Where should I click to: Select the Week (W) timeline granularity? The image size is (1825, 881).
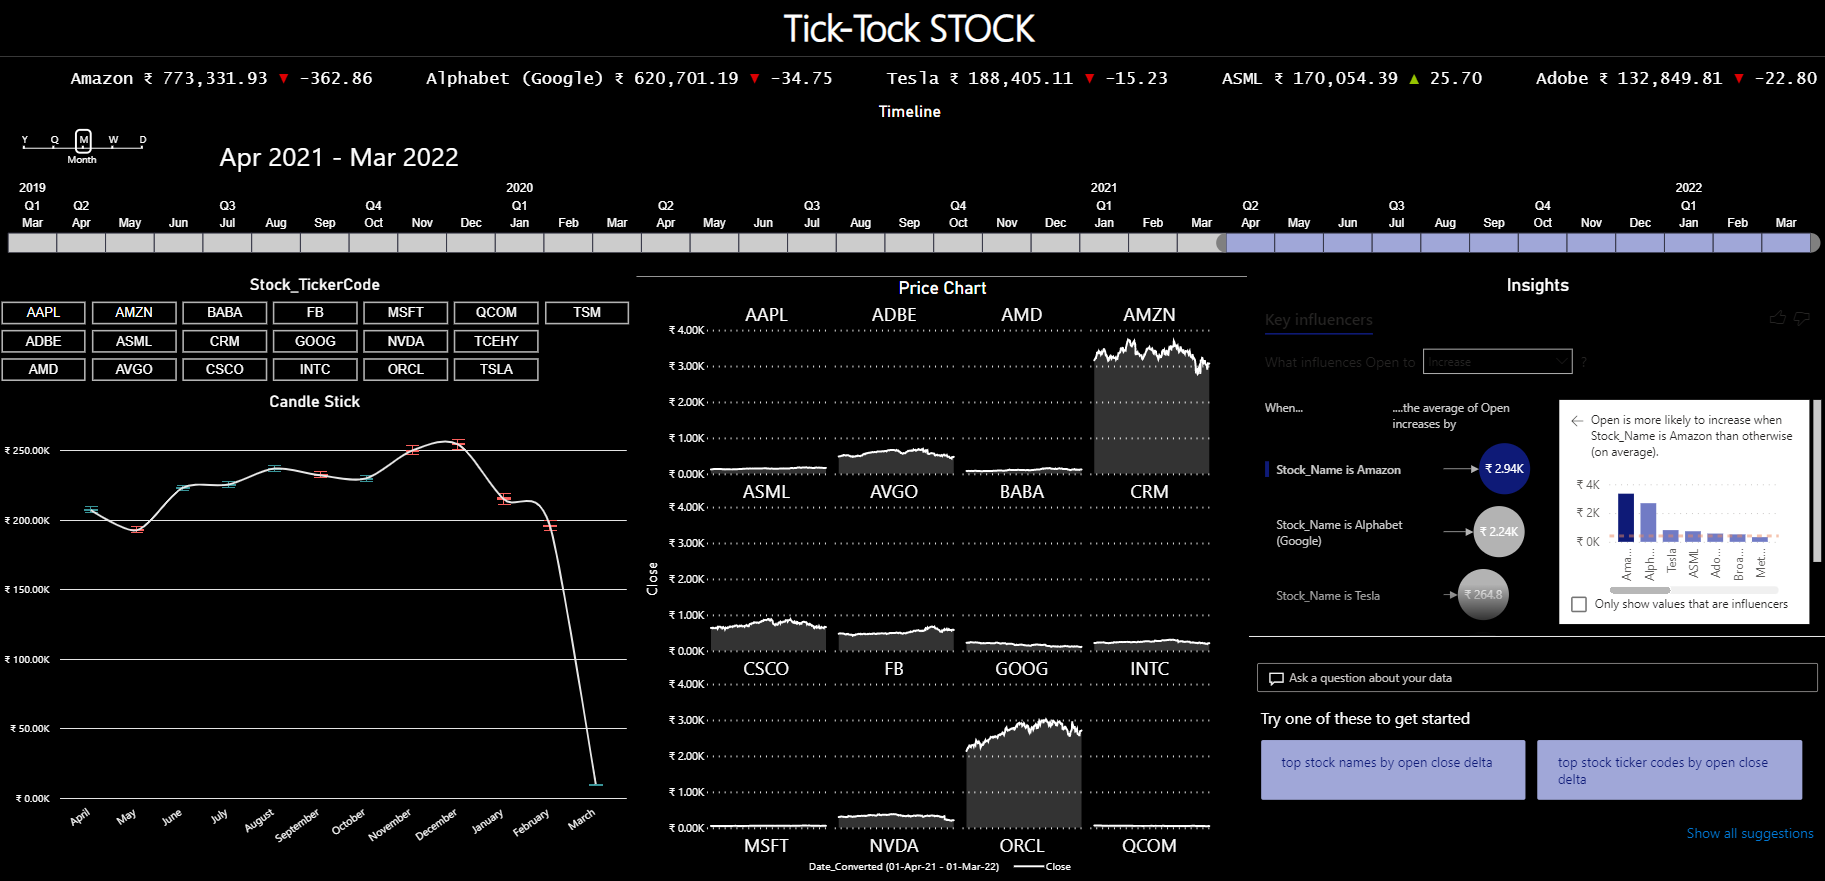point(113,141)
